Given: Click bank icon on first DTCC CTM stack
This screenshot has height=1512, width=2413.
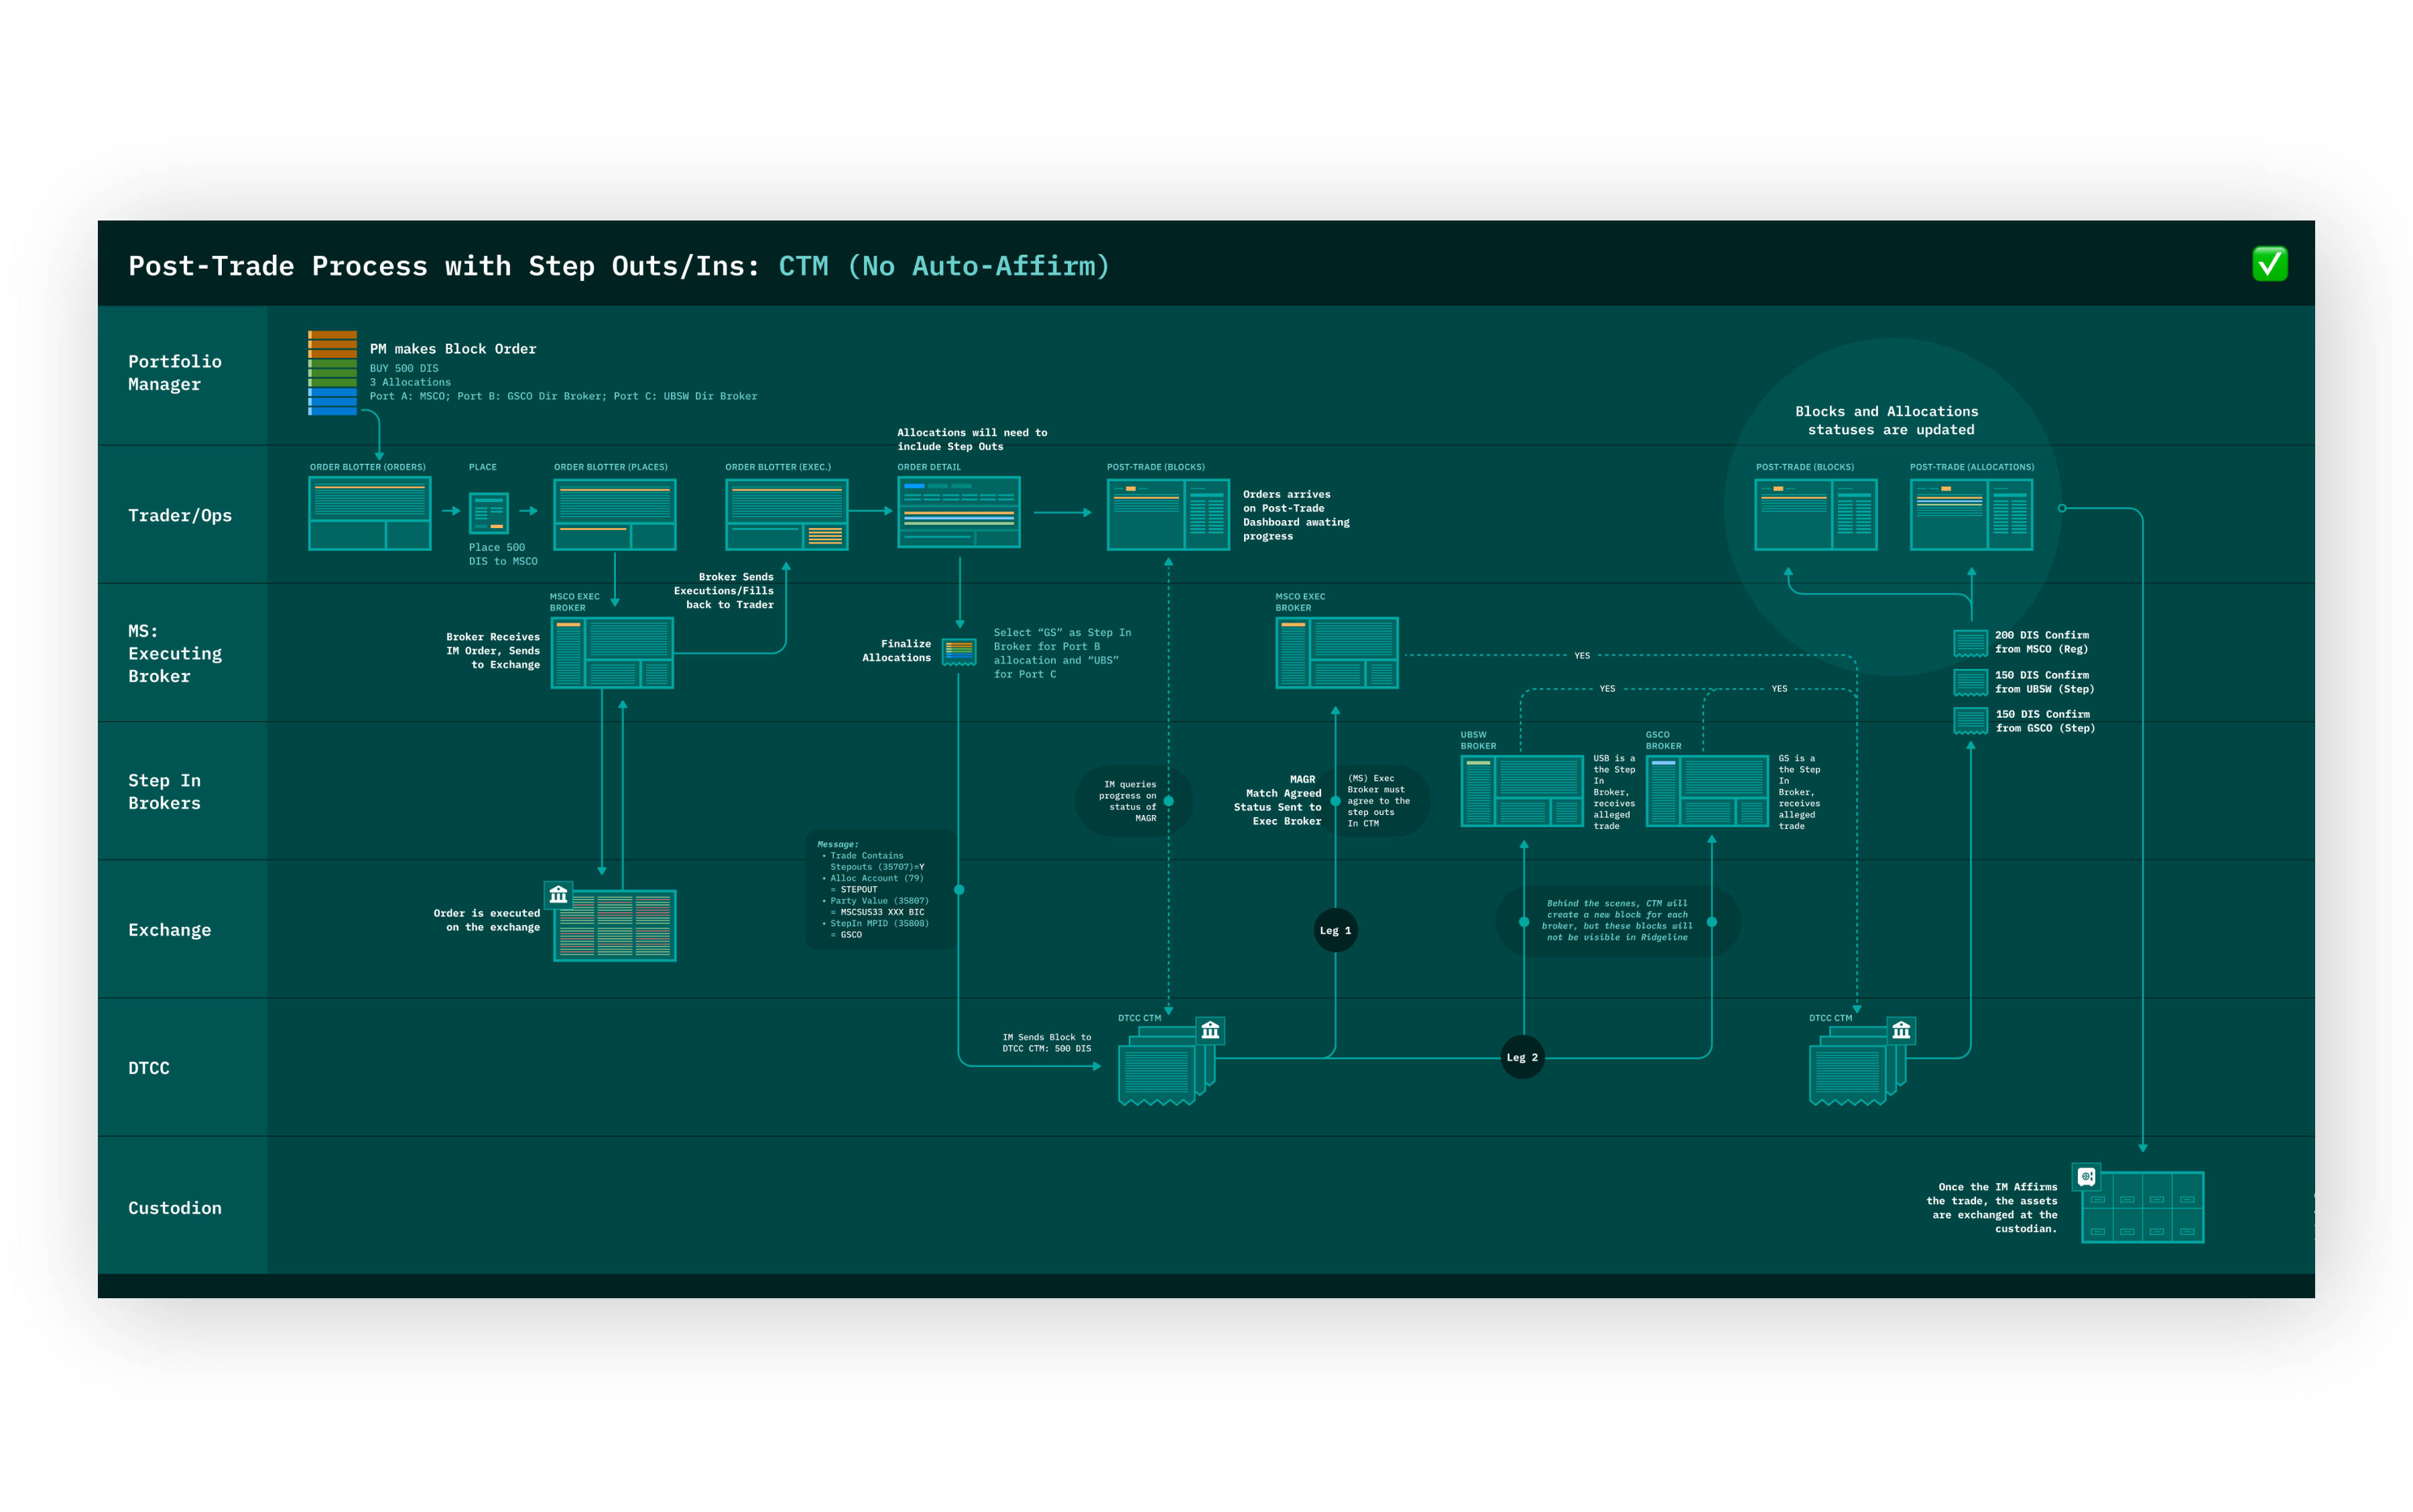Looking at the screenshot, I should coord(1210,1030).
